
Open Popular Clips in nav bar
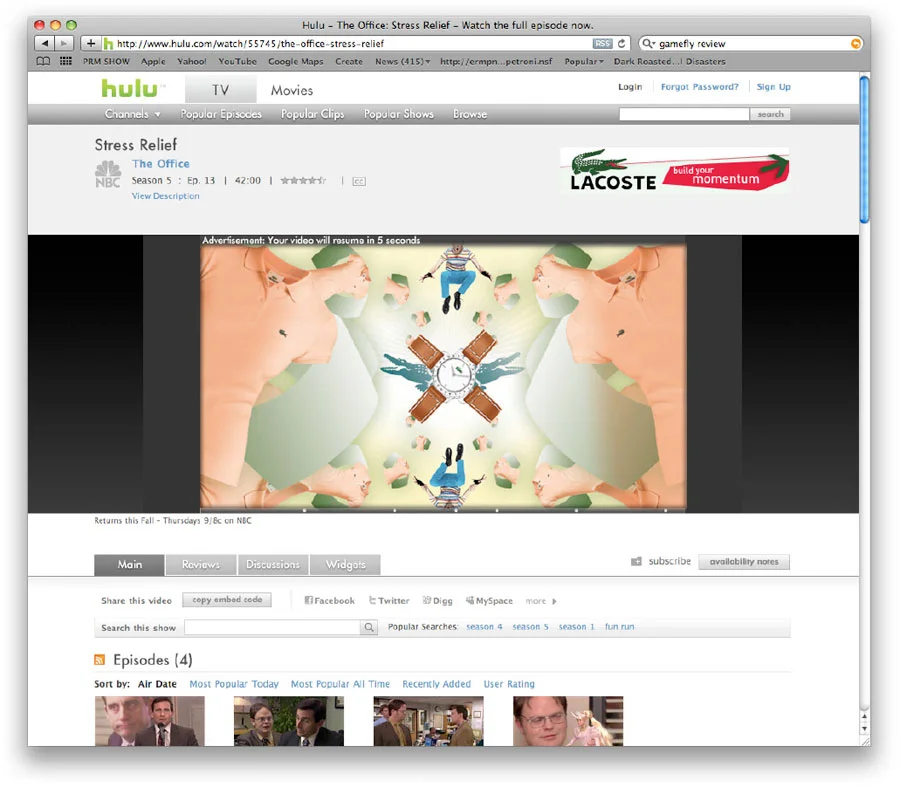coord(312,114)
